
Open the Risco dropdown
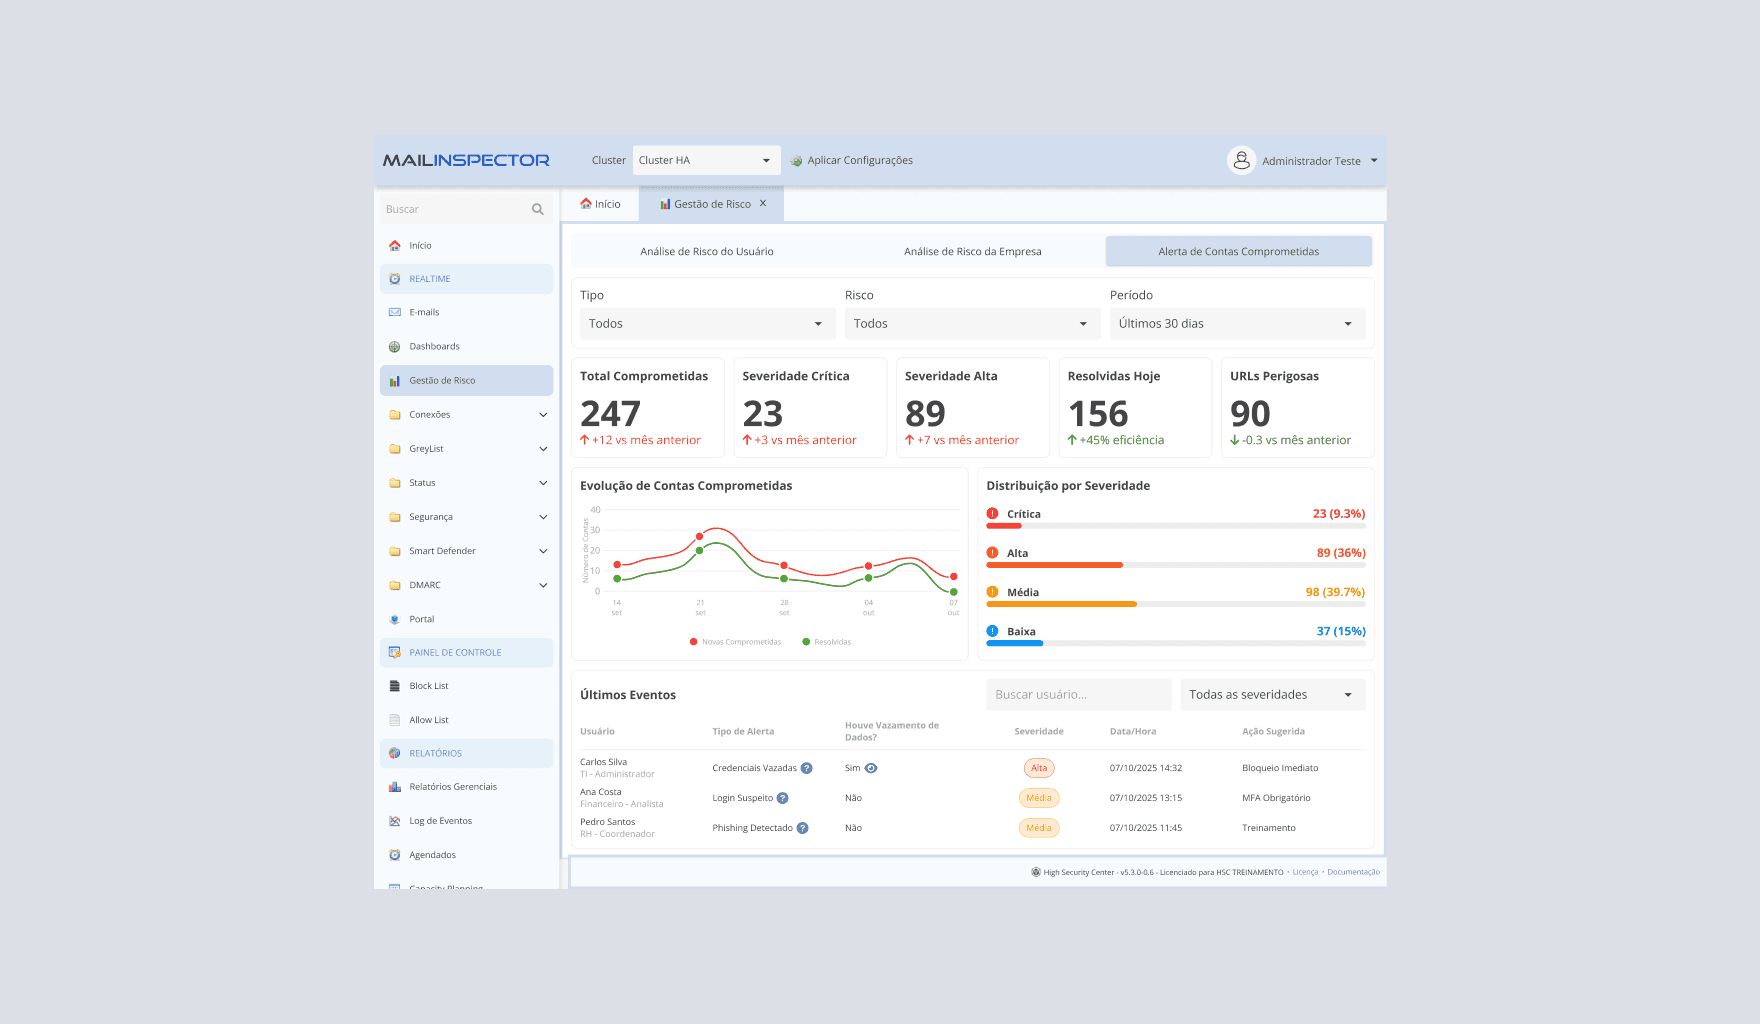point(973,324)
